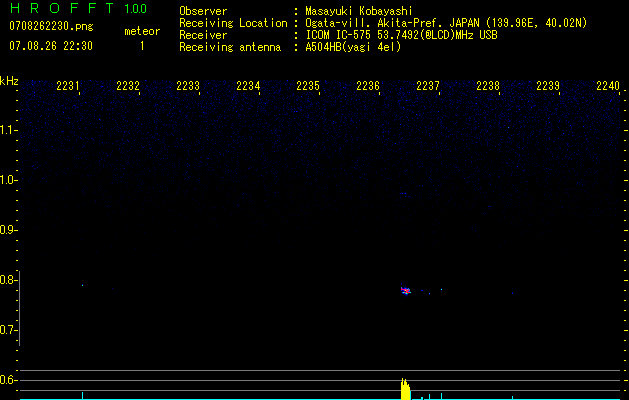Screen dimensions: 629x400
Task: Click the 2233 time axis marker
Action: click(188, 86)
